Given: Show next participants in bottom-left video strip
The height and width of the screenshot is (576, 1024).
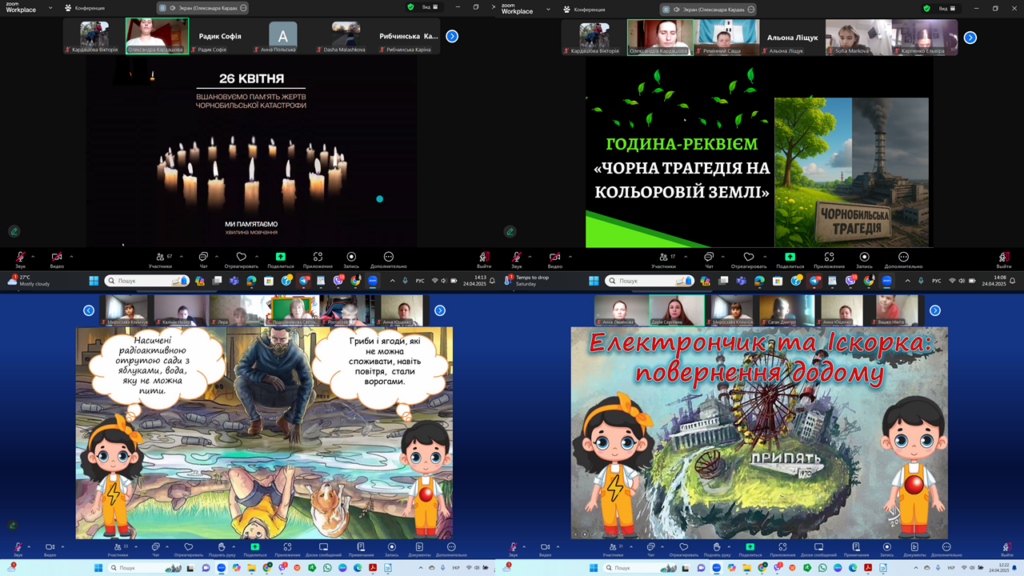Looking at the screenshot, I should click(440, 310).
